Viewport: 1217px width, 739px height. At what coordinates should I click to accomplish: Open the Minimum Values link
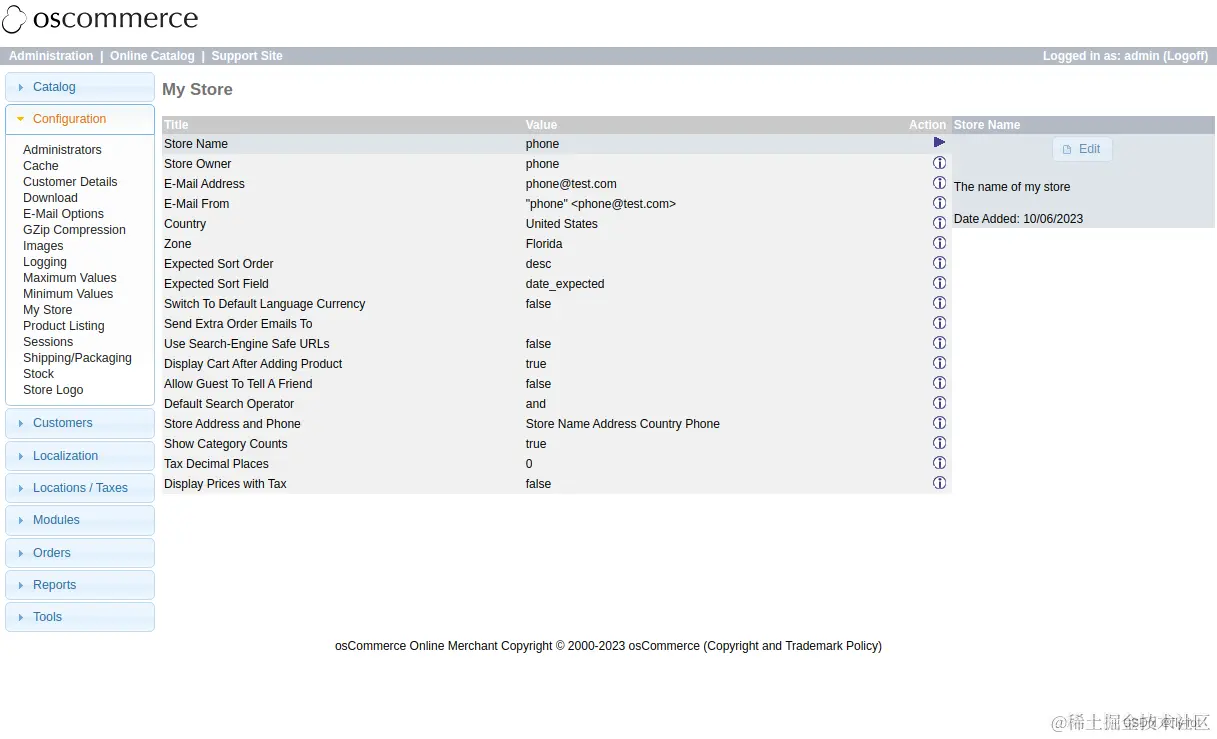[x=68, y=294]
